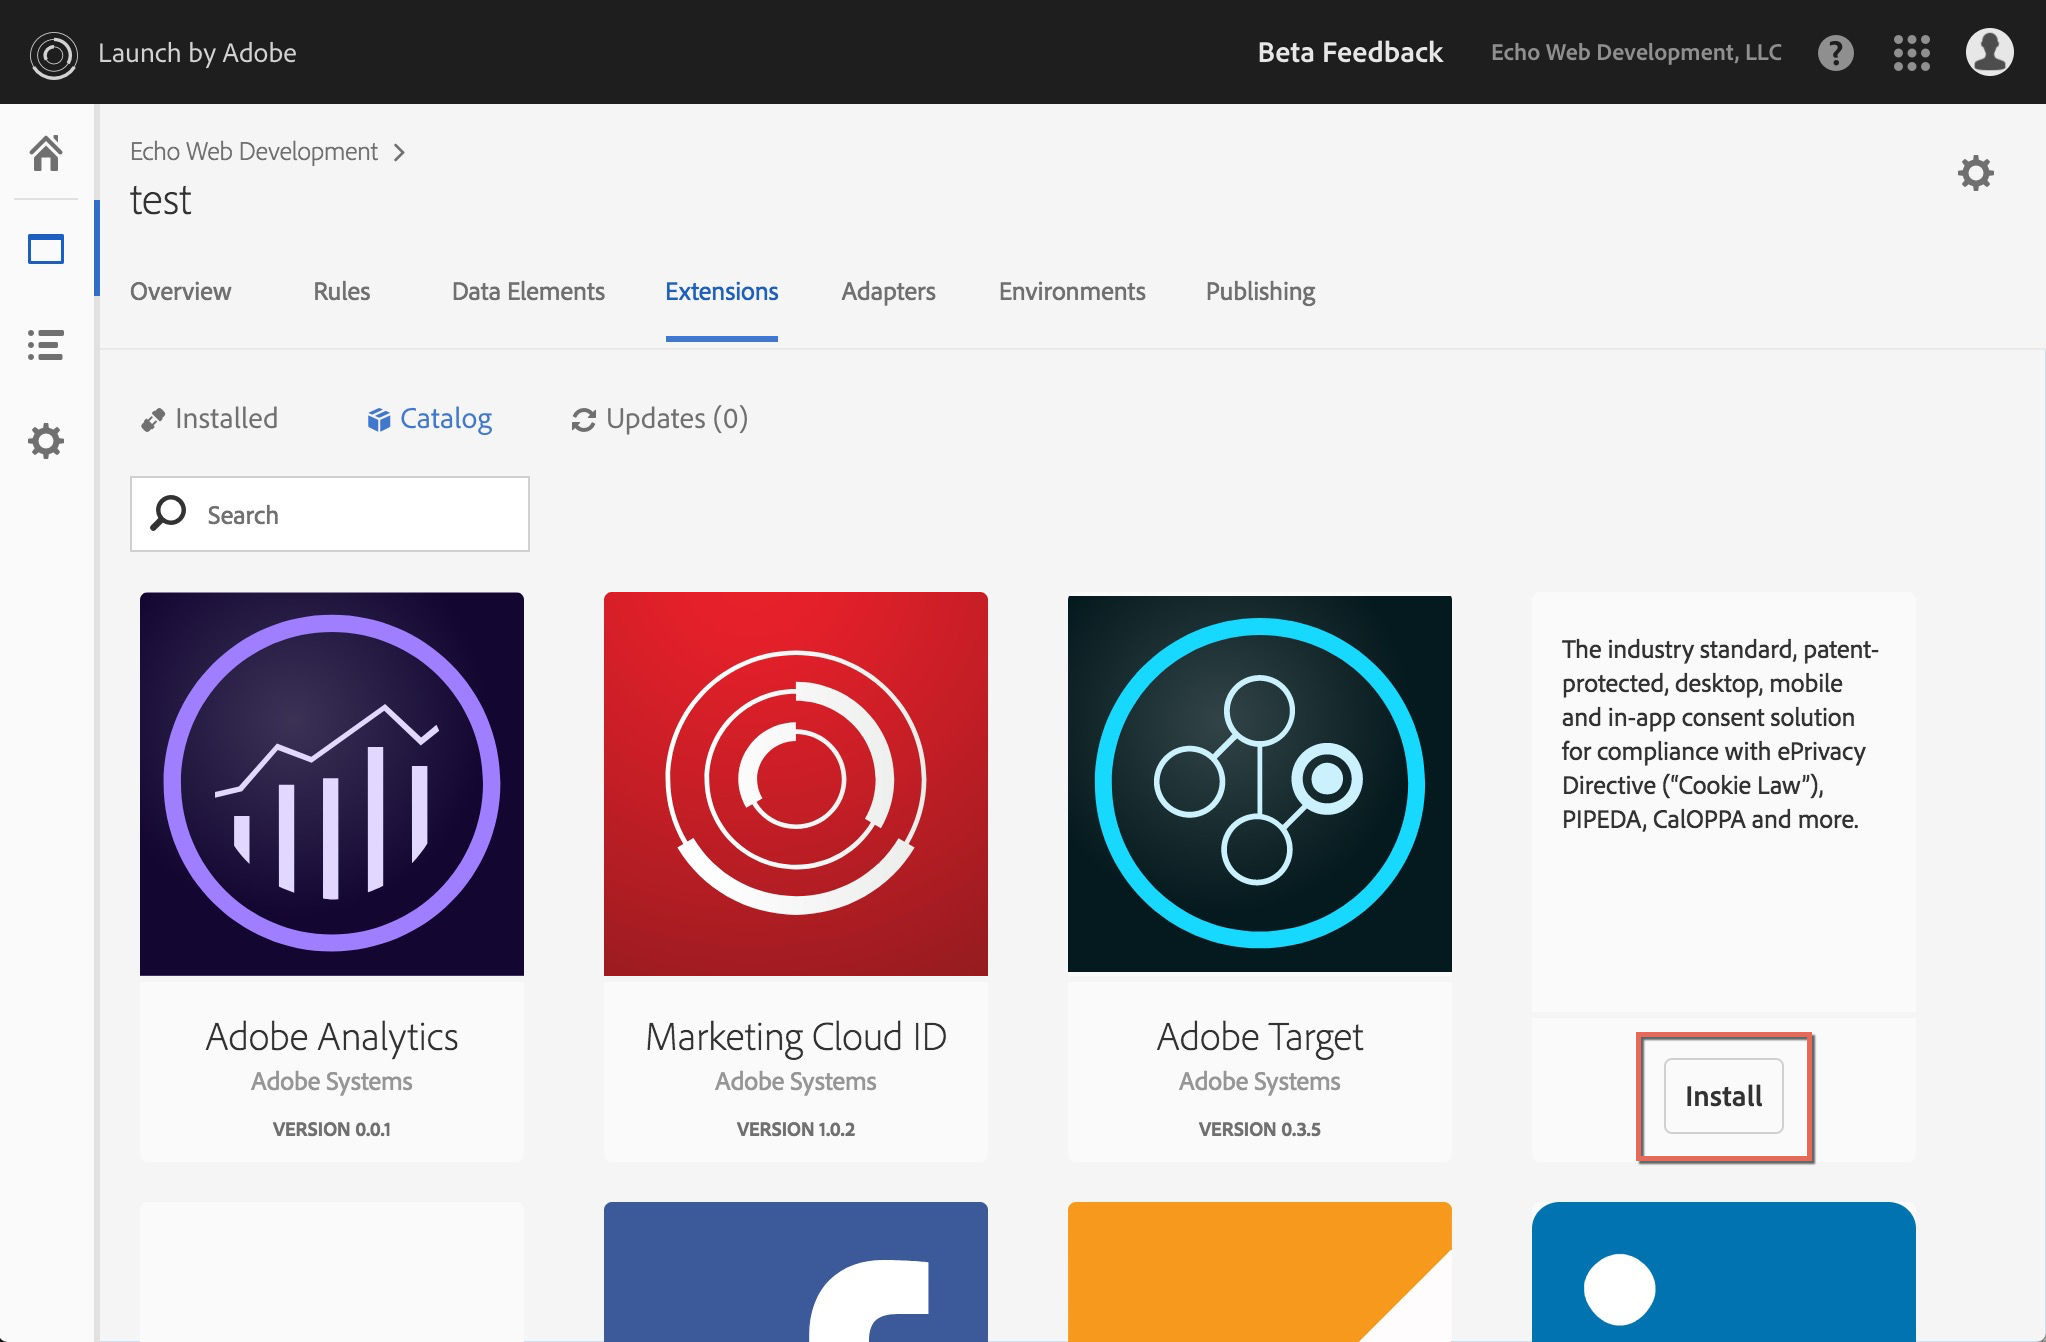Click the Catalog box icon
The height and width of the screenshot is (1342, 2046).
(379, 420)
